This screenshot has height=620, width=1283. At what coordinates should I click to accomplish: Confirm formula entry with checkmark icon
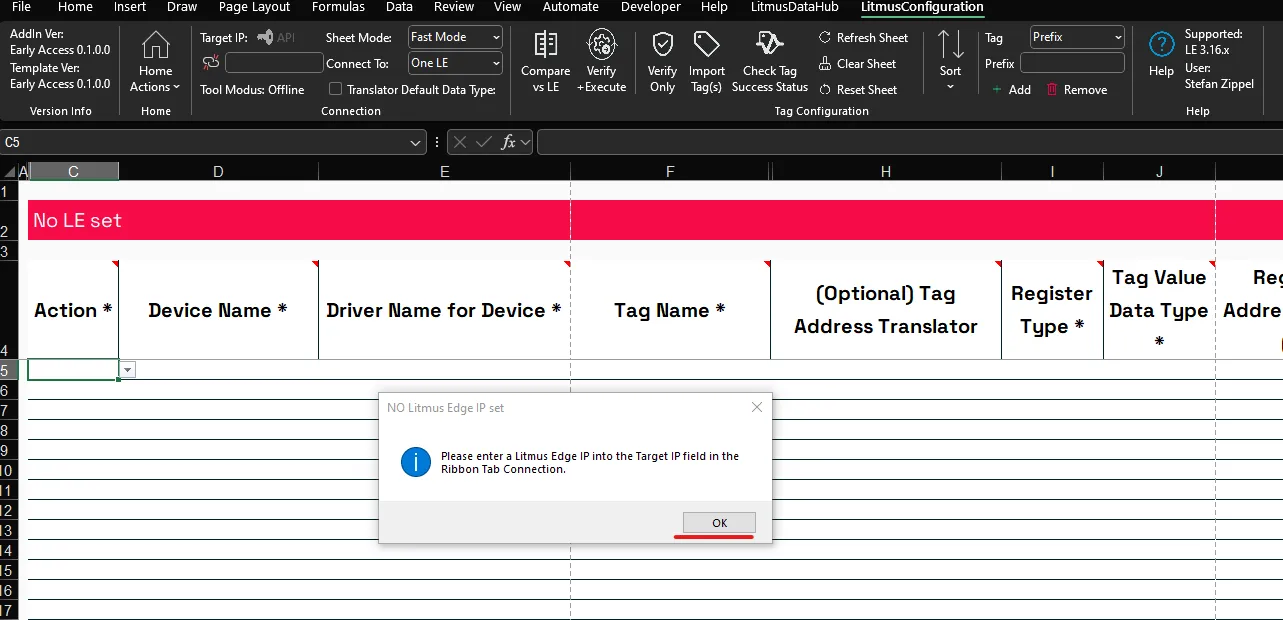pos(484,143)
